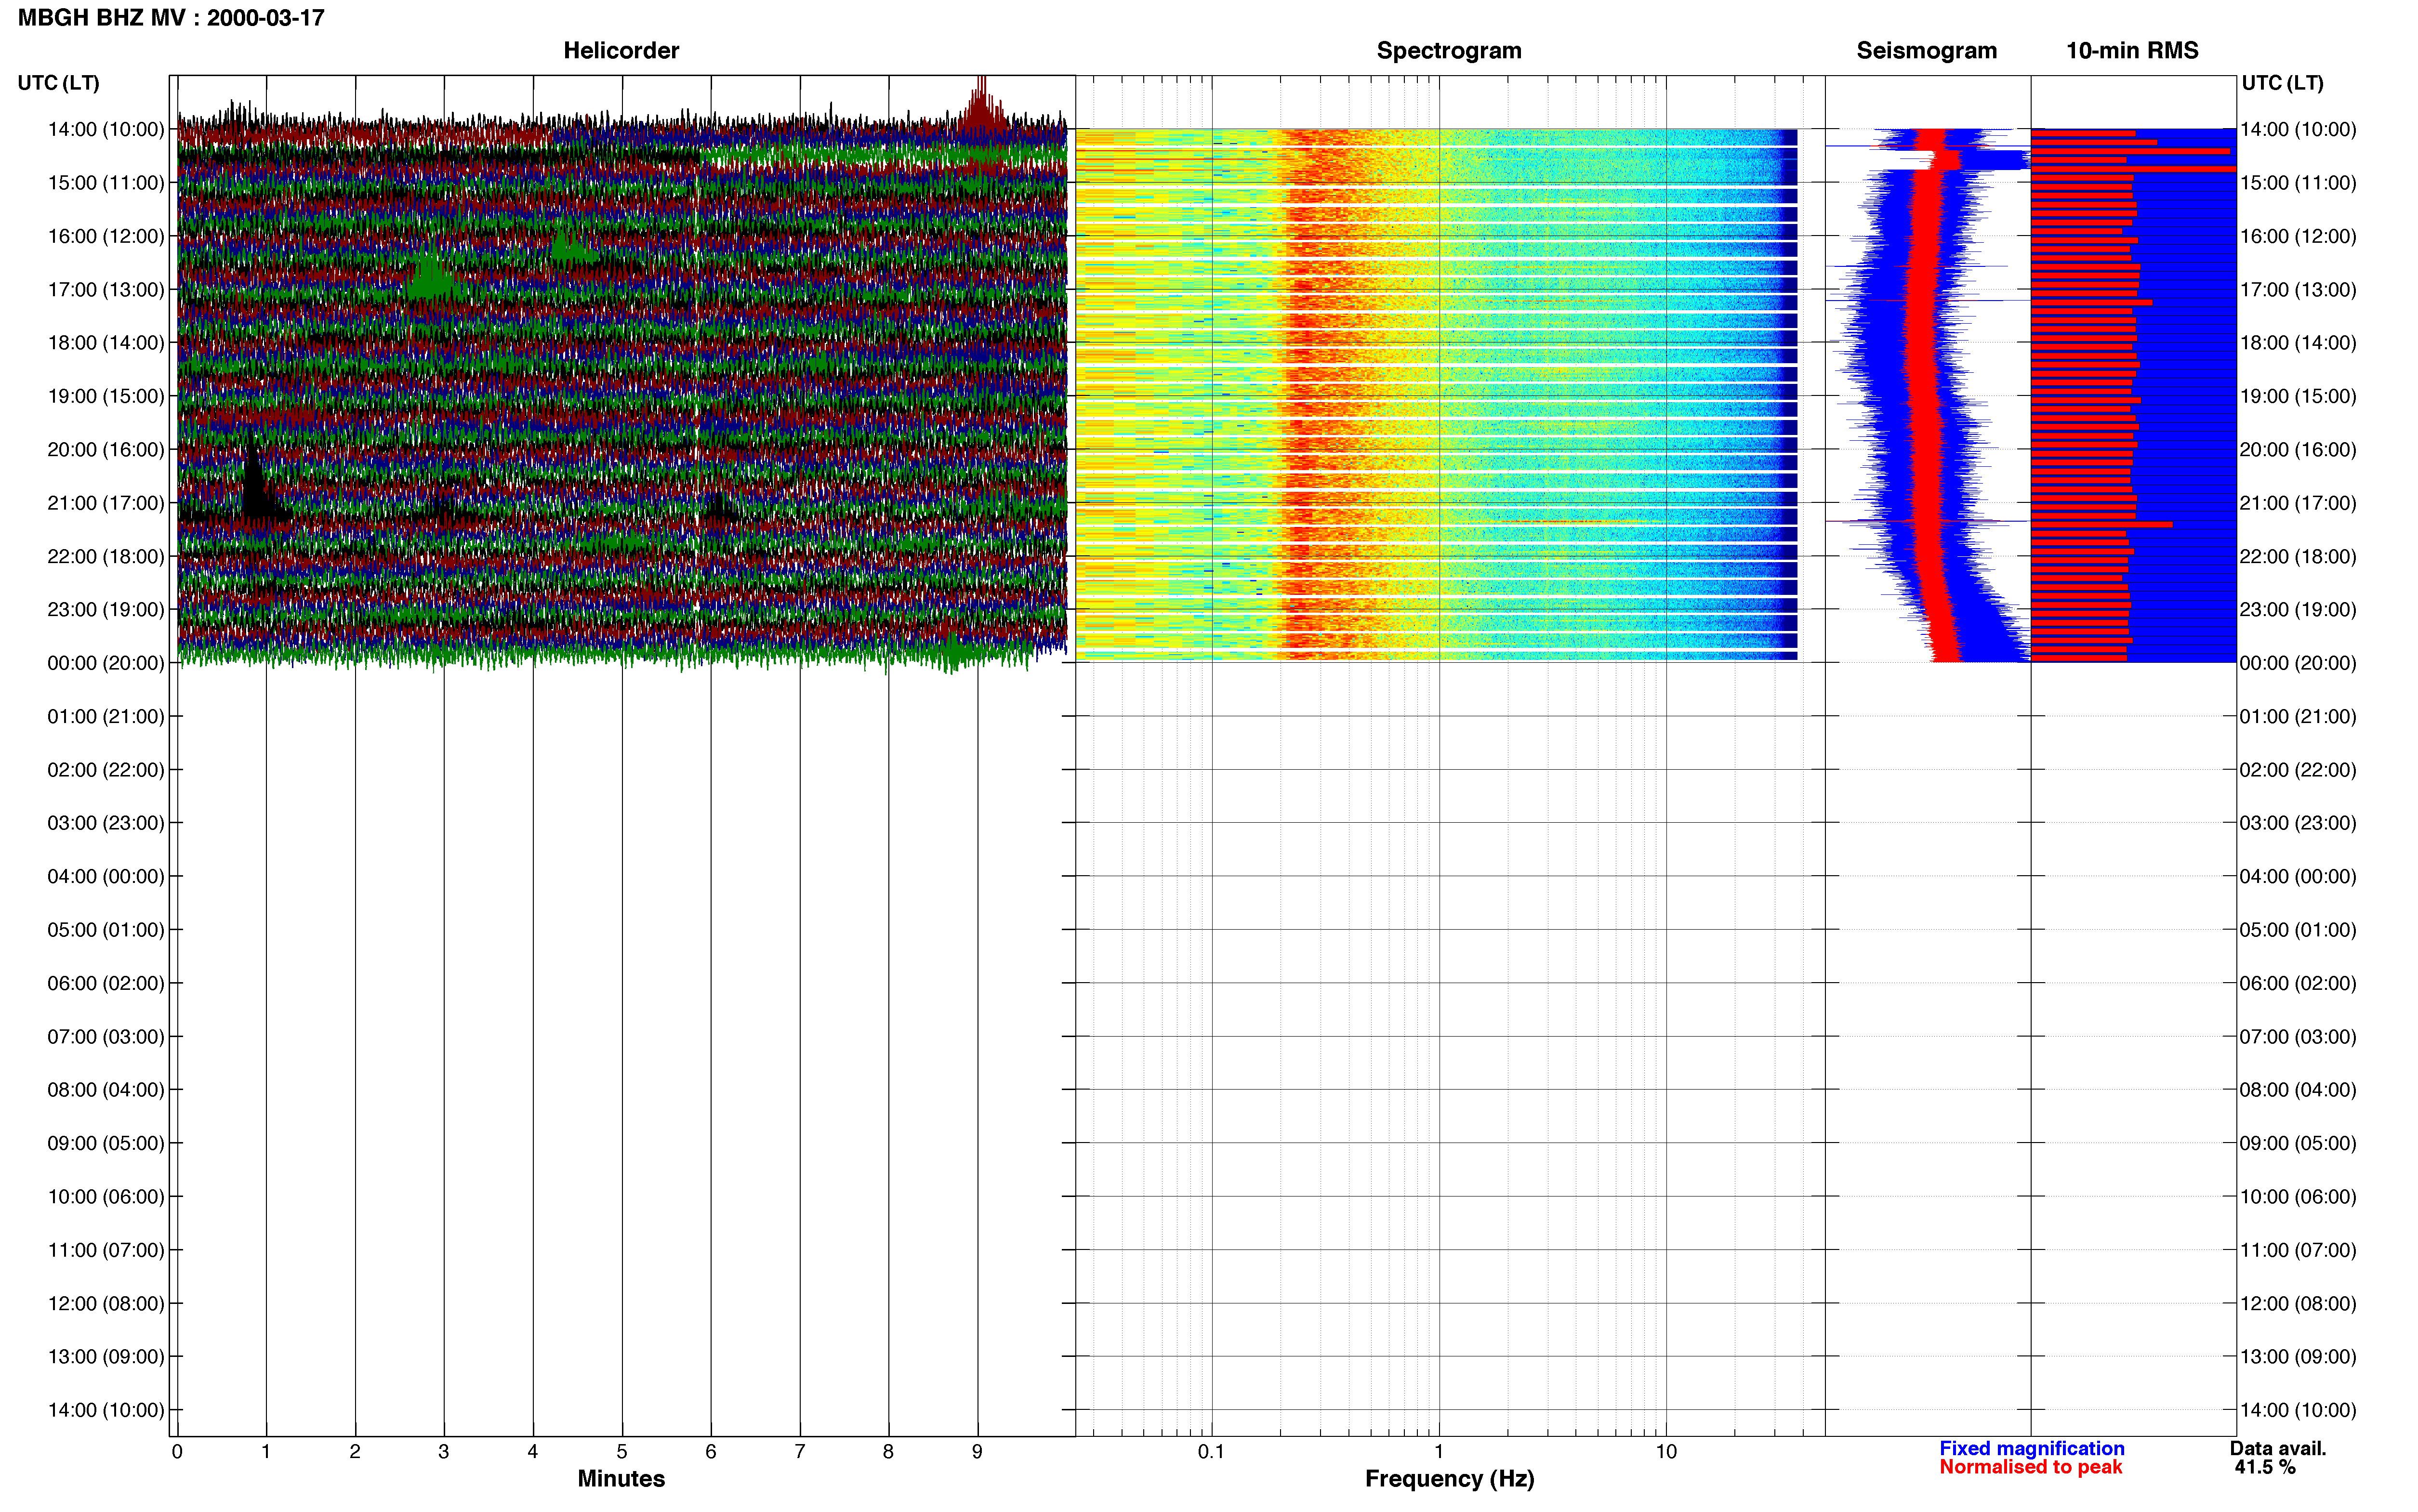Click the UTC (LT) label beside the RMS panel
Screen dimensions: 2418x1512
click(2282, 83)
